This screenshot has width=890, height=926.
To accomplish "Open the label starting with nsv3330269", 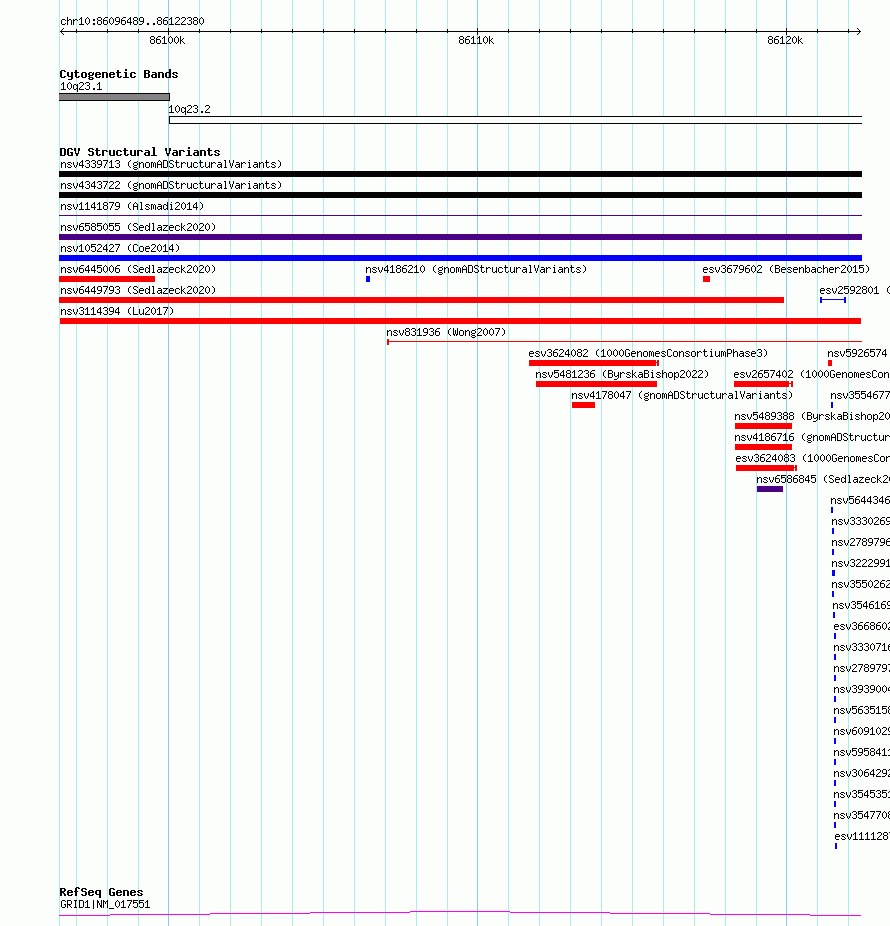I will click(860, 521).
